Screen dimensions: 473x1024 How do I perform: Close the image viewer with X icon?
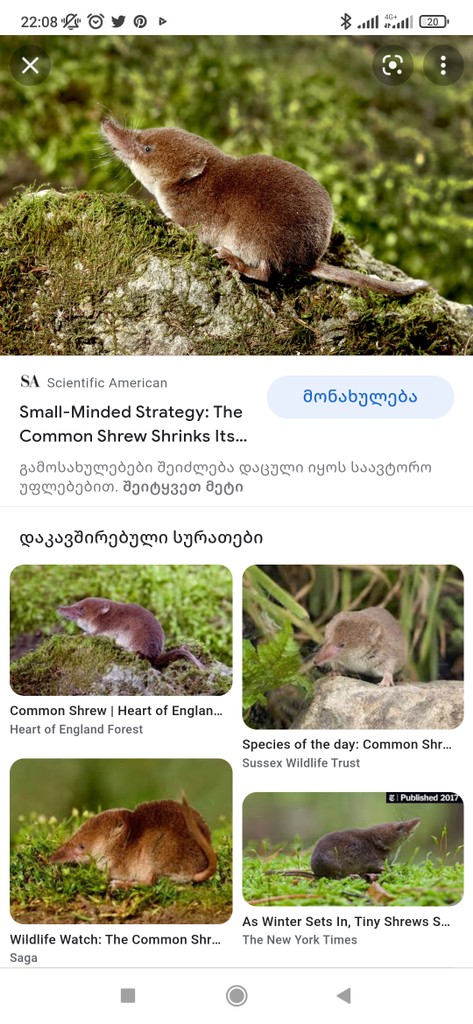(x=30, y=65)
